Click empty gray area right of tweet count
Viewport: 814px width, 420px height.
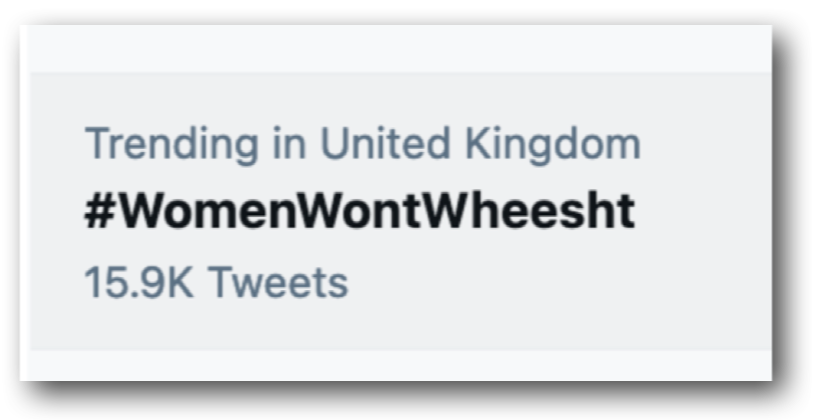pos(550,283)
